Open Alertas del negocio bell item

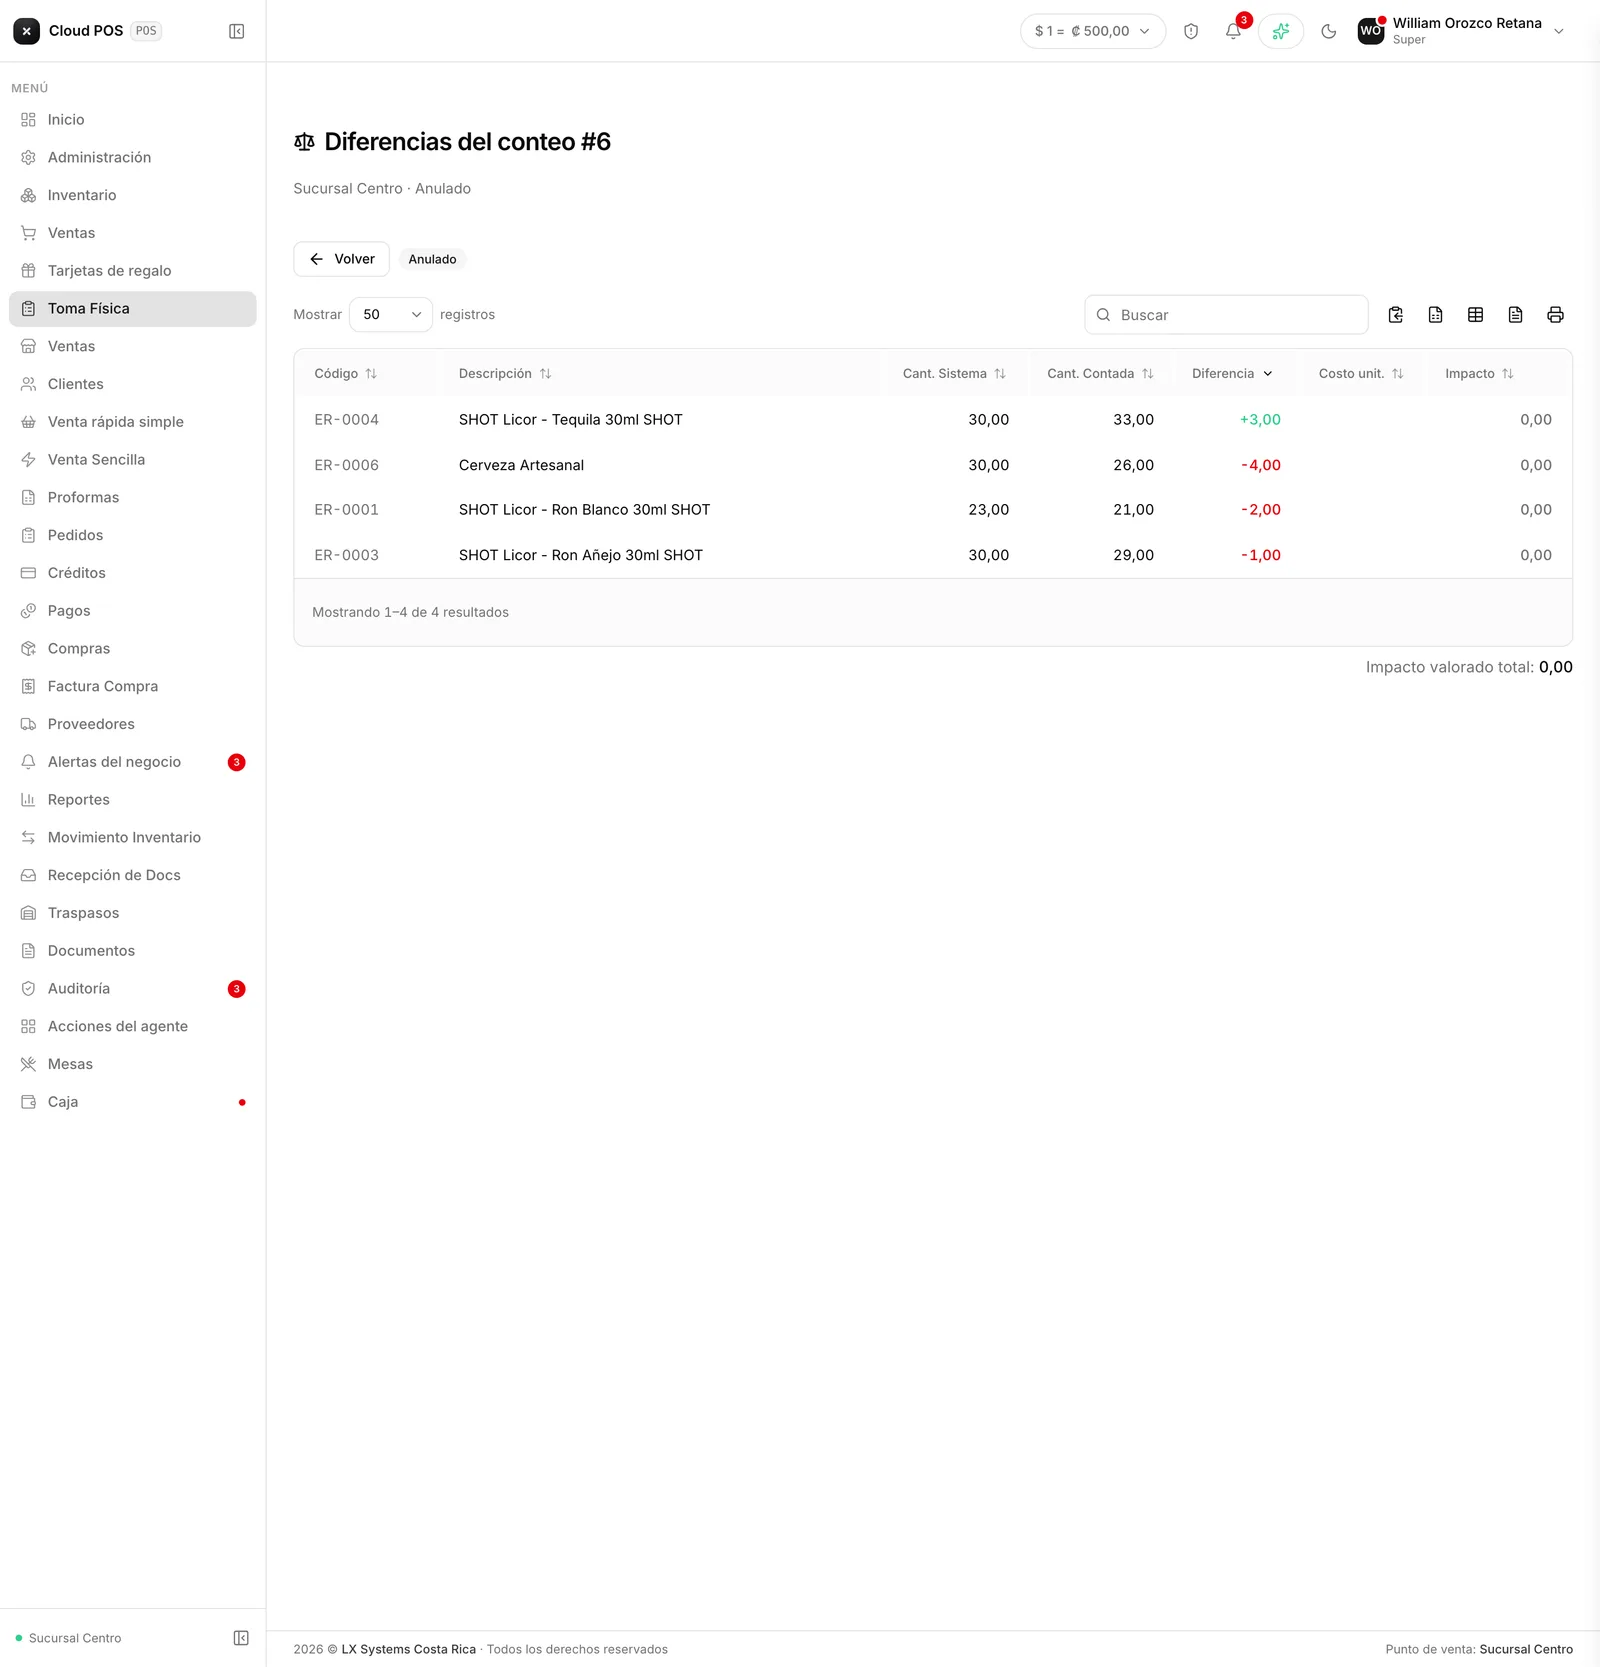tap(133, 761)
